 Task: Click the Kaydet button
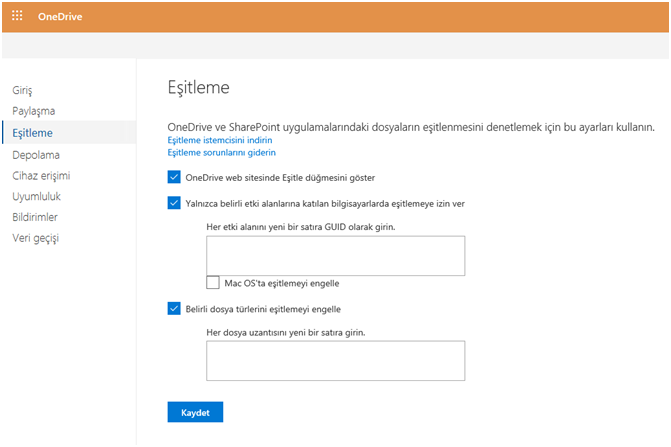(195, 412)
